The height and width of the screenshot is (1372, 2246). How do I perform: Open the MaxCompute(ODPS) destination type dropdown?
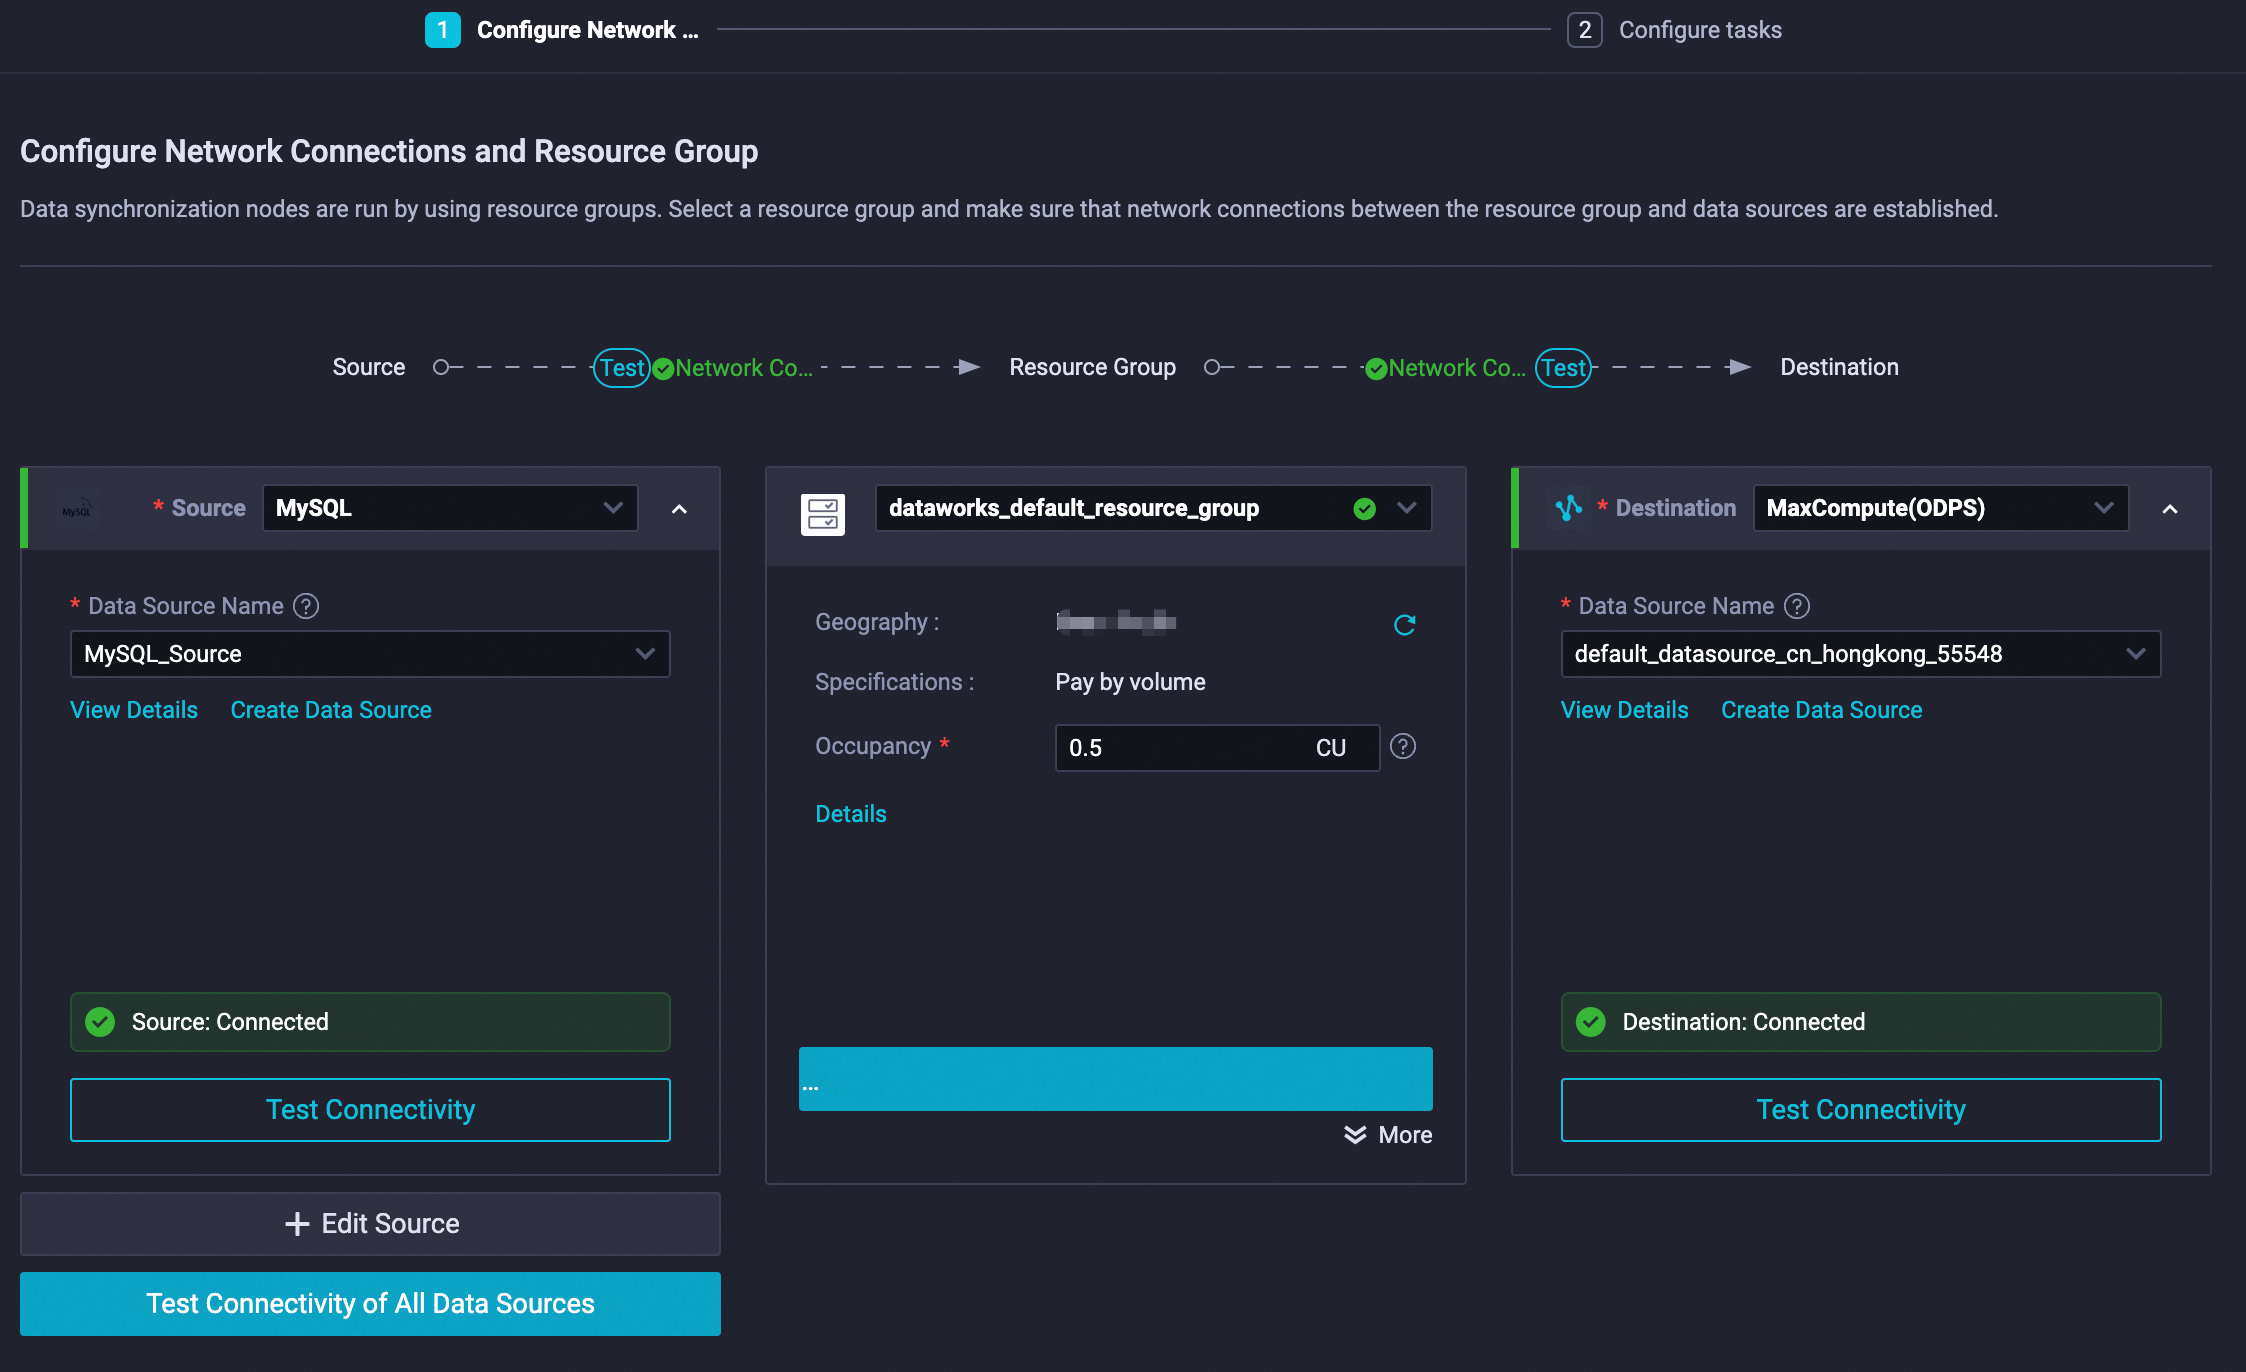1940,508
